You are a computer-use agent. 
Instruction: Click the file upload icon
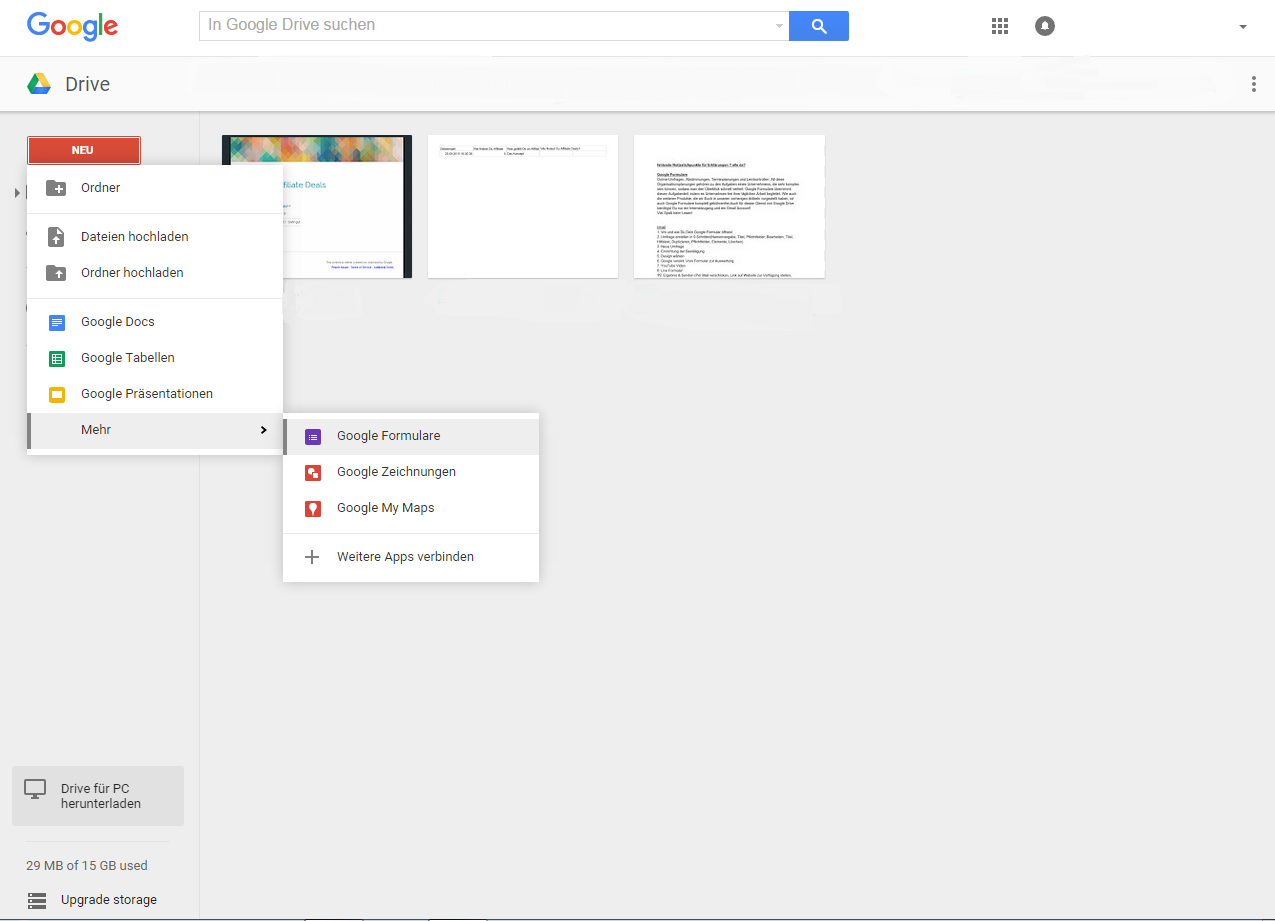tap(56, 237)
